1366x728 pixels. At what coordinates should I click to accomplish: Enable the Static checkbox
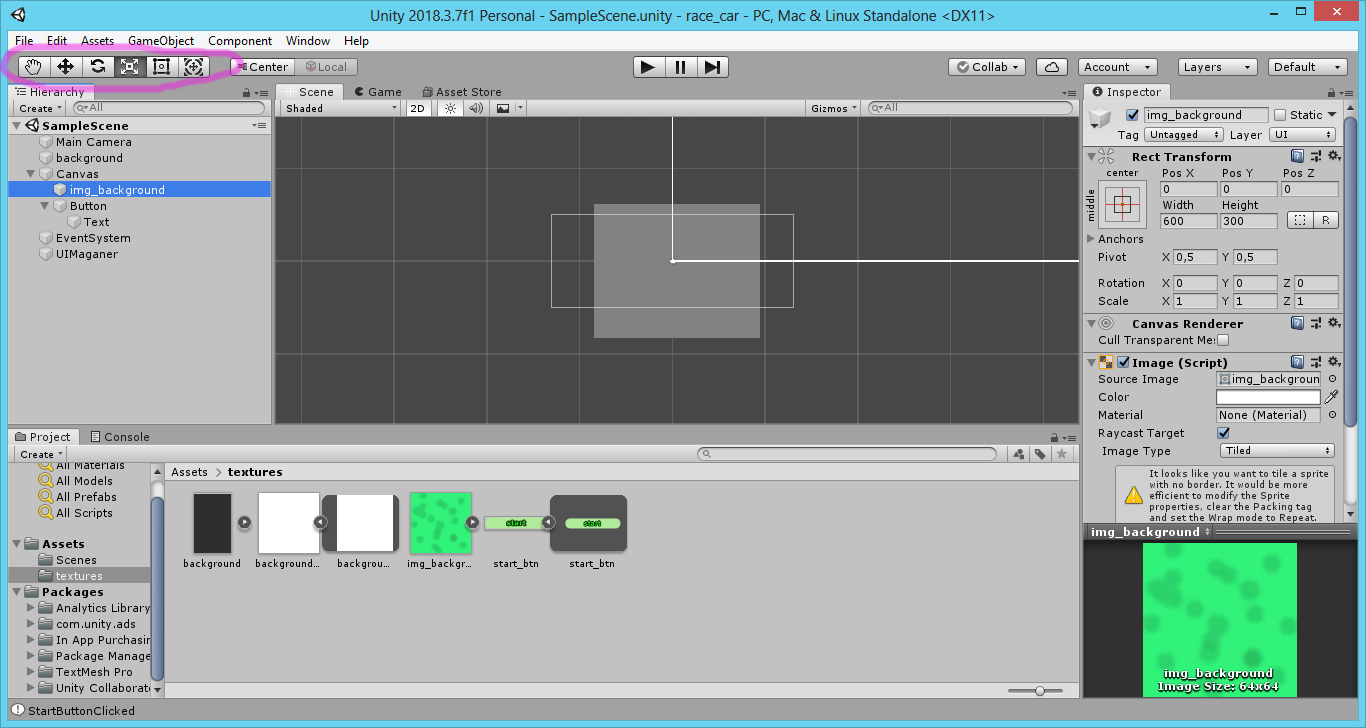[x=1280, y=115]
